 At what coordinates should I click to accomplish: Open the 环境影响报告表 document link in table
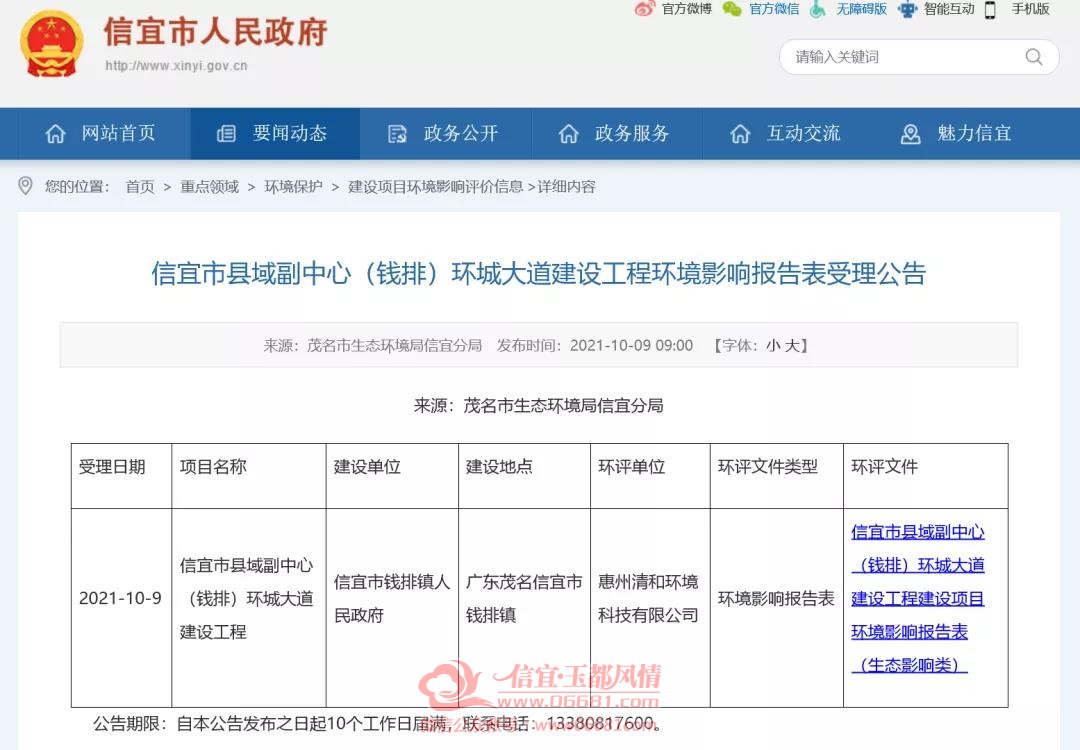[x=917, y=598]
